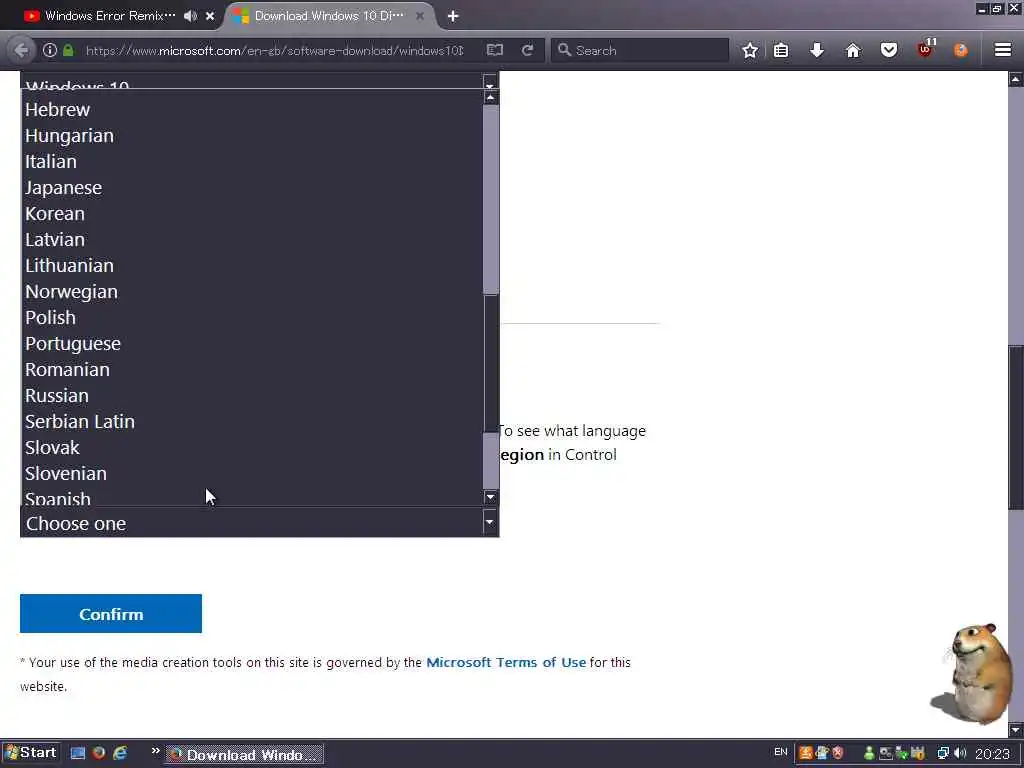The height and width of the screenshot is (768, 1024).
Task: Open the Downloads arrow in the toolbar
Action: pyautogui.click(x=817, y=50)
